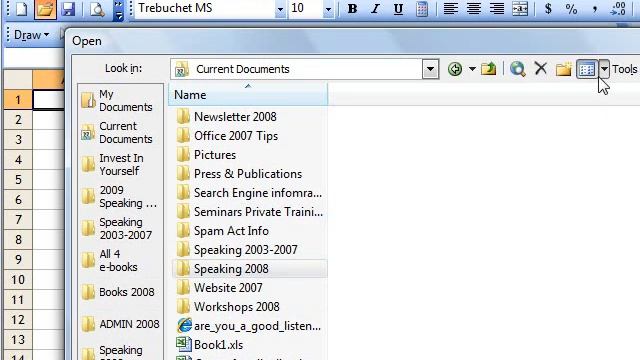Open the Views dropdown arrow

[604, 69]
